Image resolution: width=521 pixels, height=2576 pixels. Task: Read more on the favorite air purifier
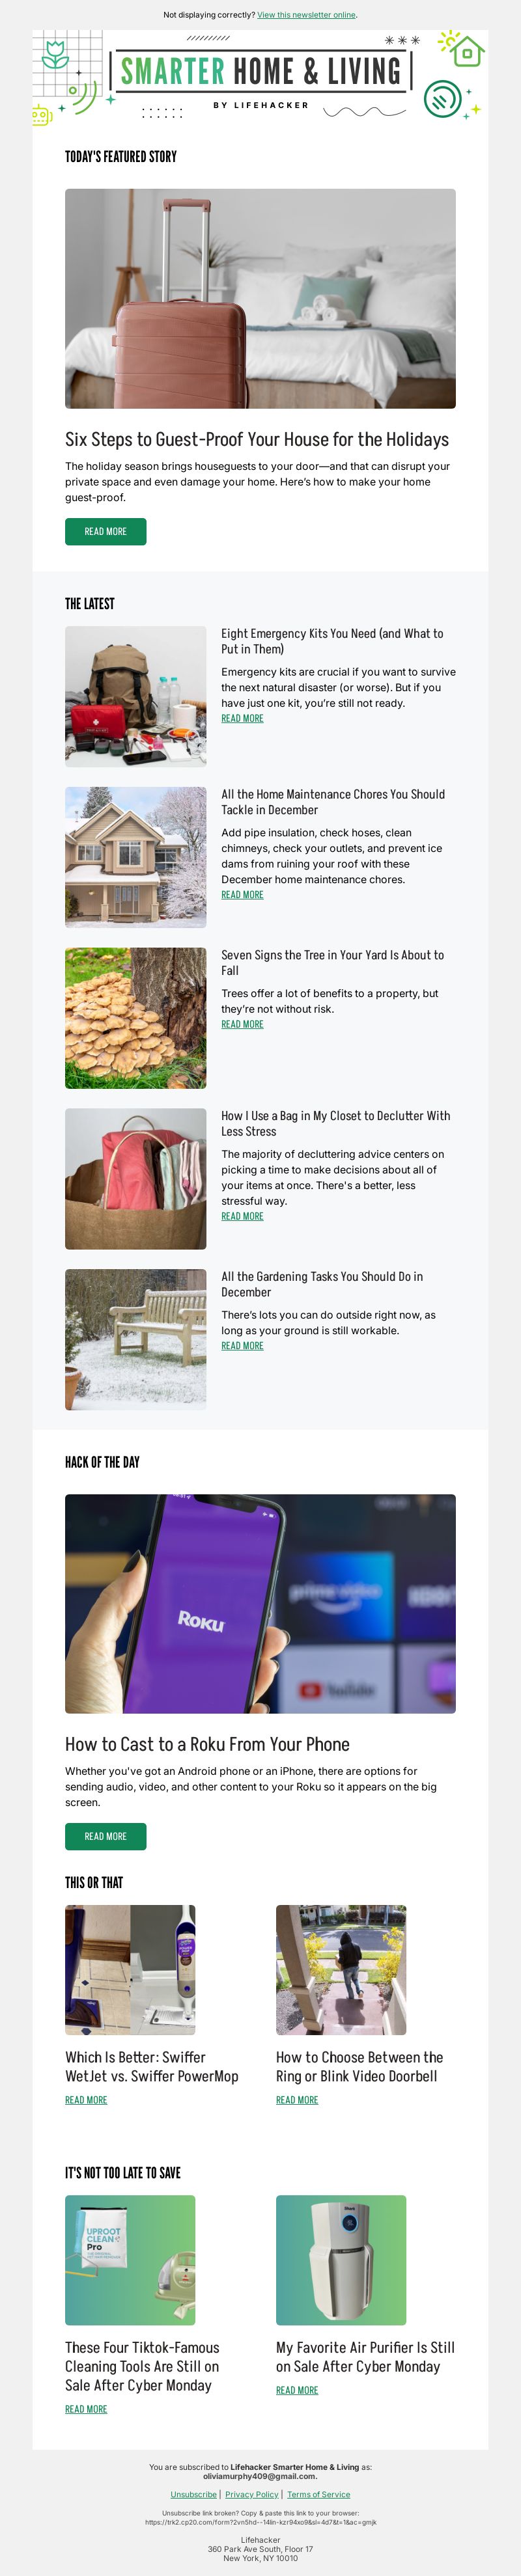(x=297, y=2390)
